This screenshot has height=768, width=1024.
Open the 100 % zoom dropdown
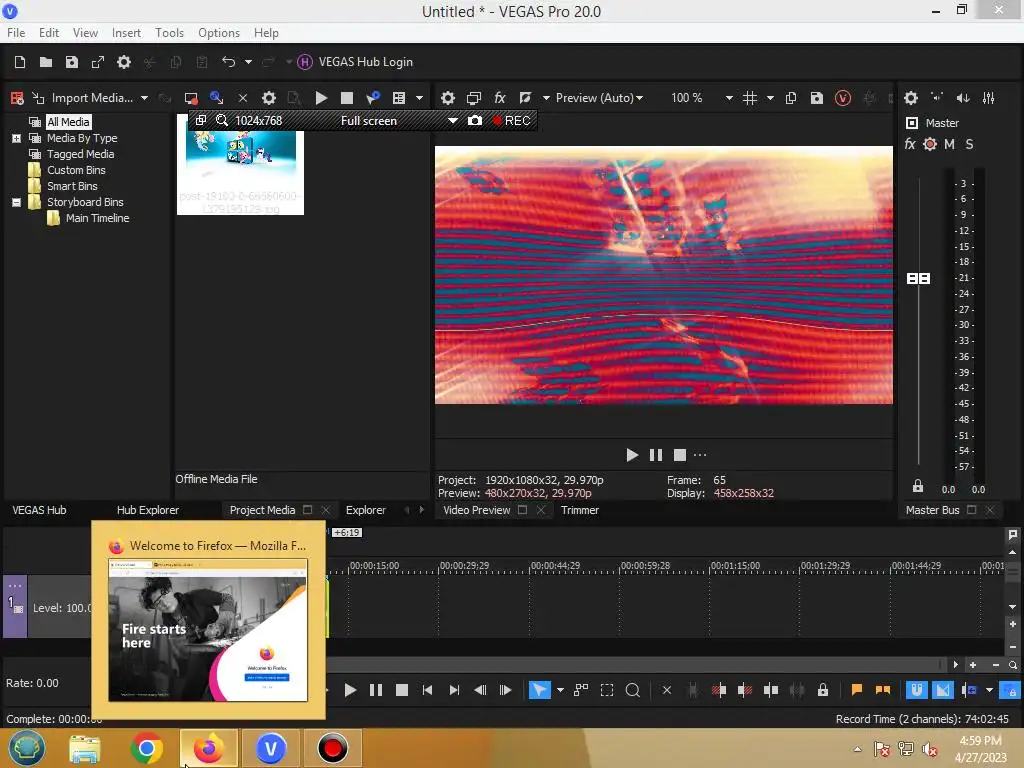(729, 98)
